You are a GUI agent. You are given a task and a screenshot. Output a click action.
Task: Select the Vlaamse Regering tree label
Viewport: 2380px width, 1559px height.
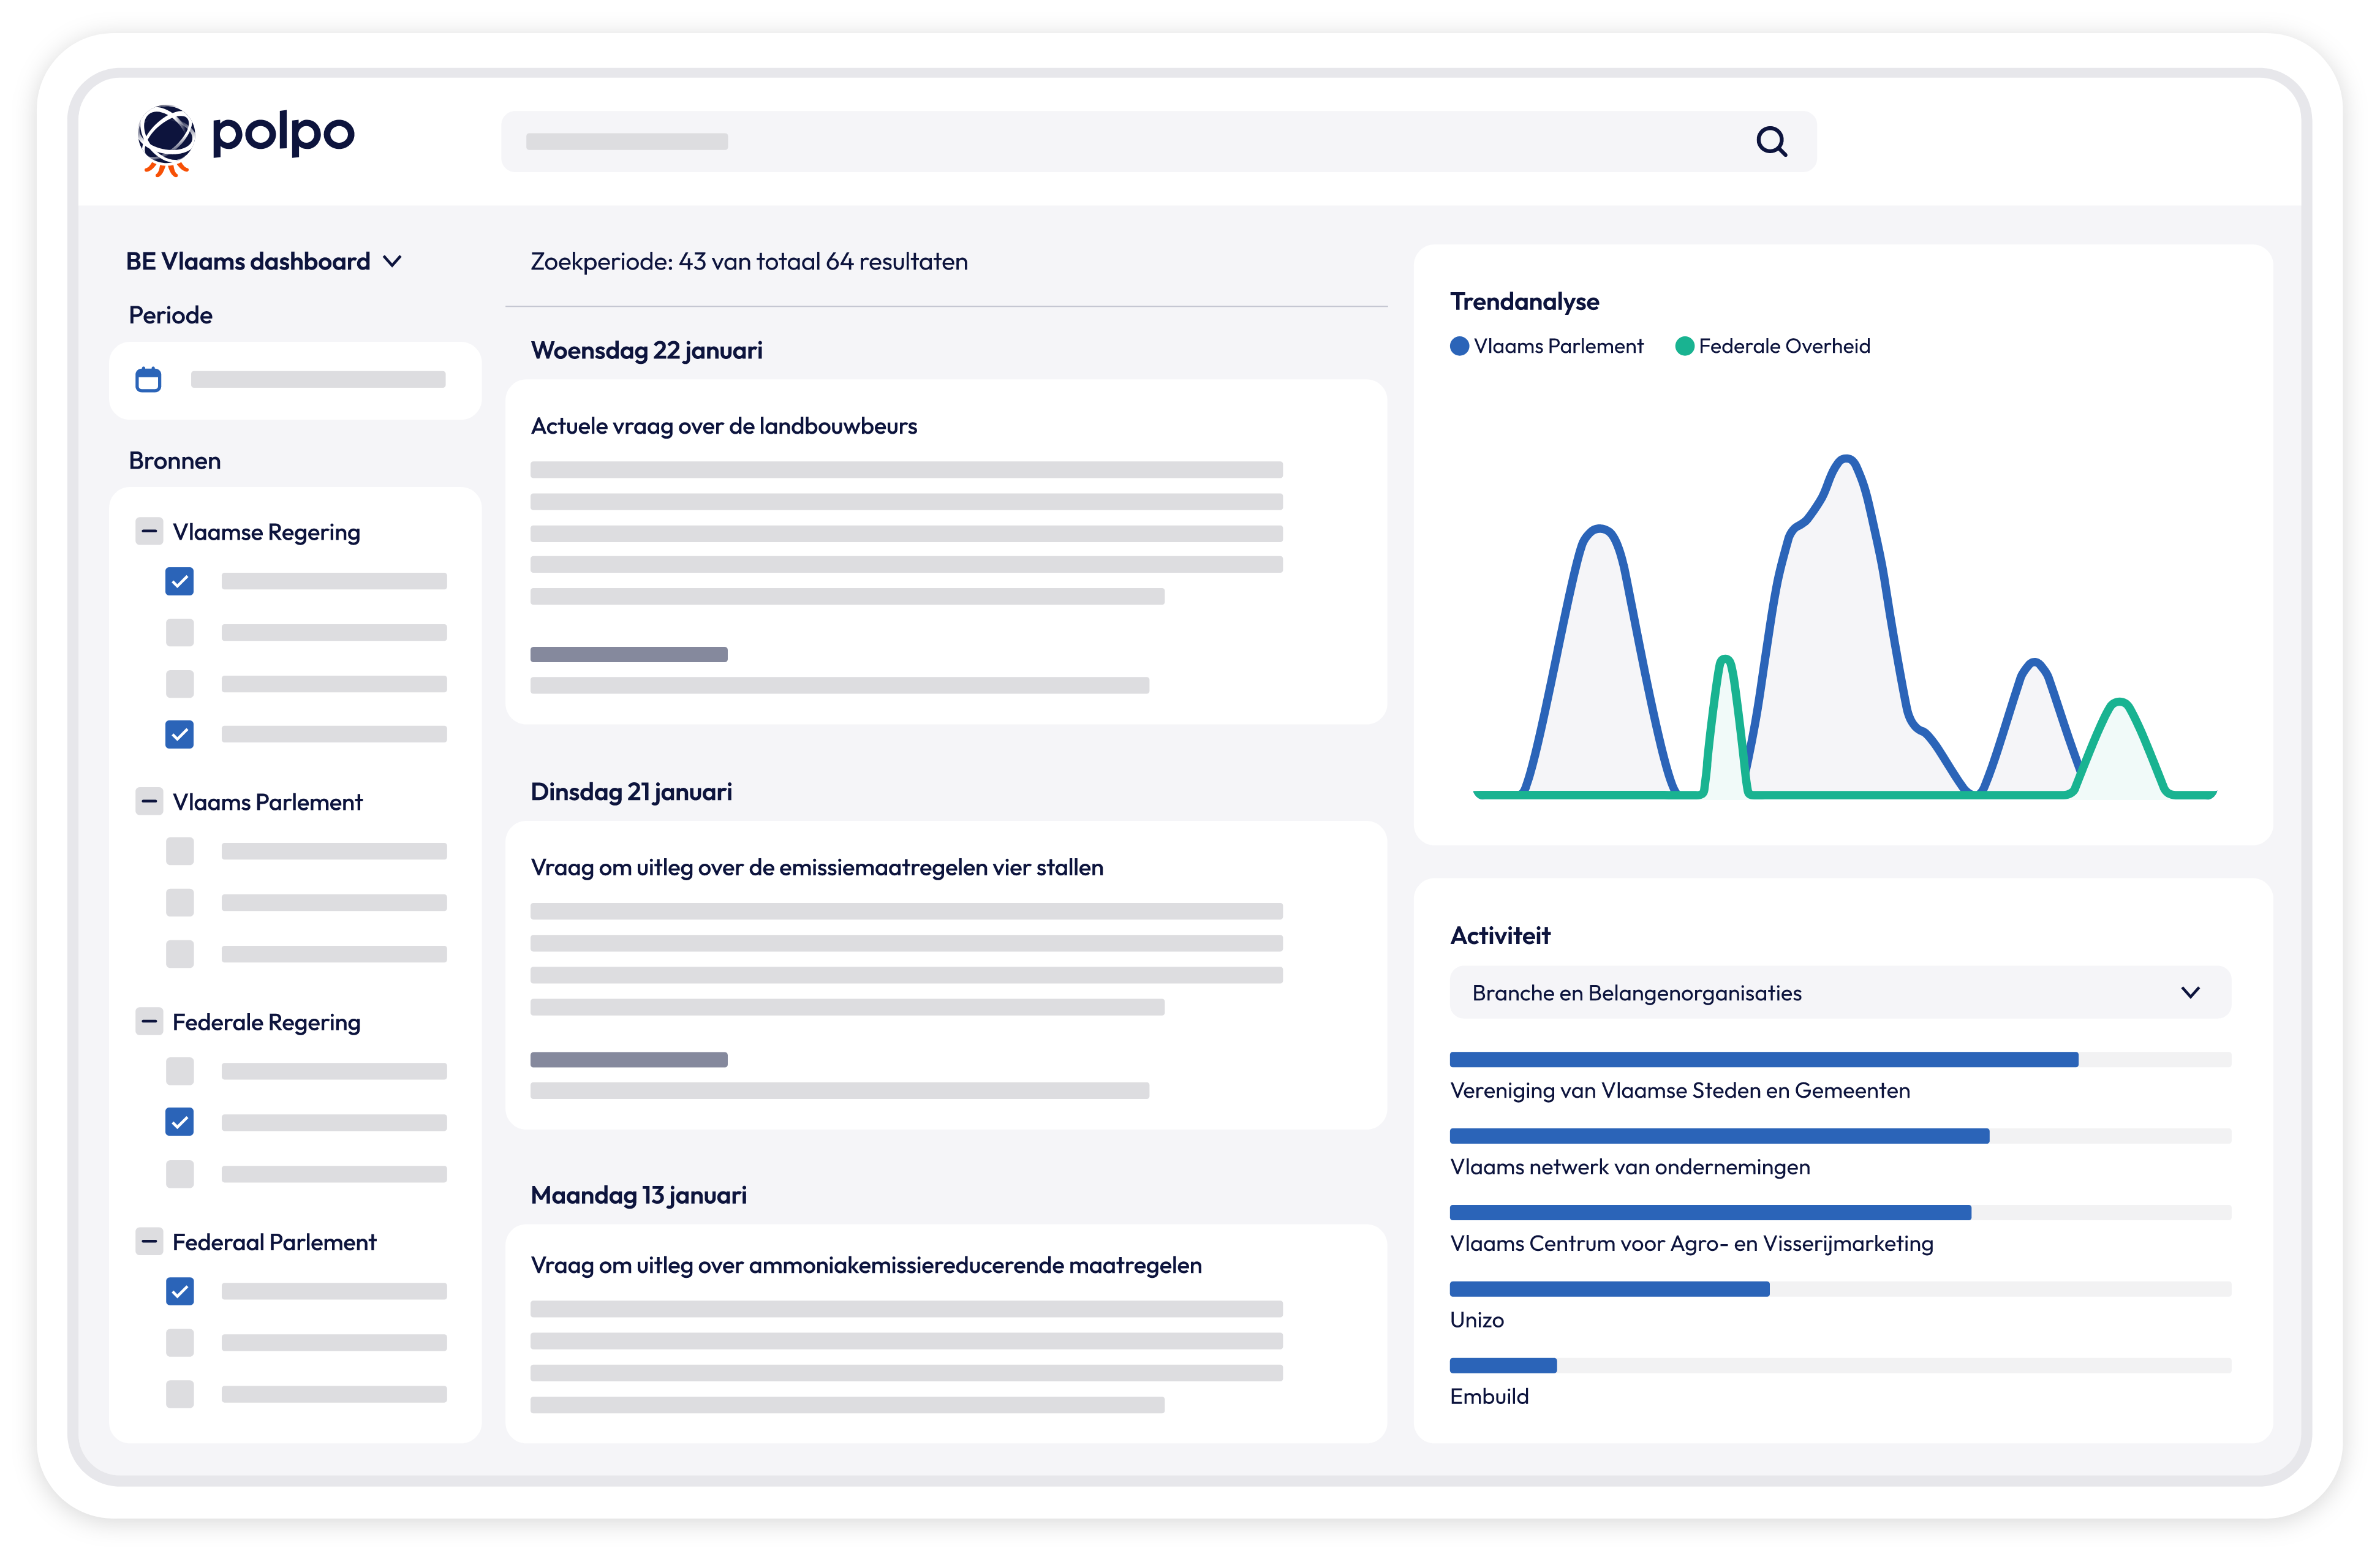(x=266, y=532)
